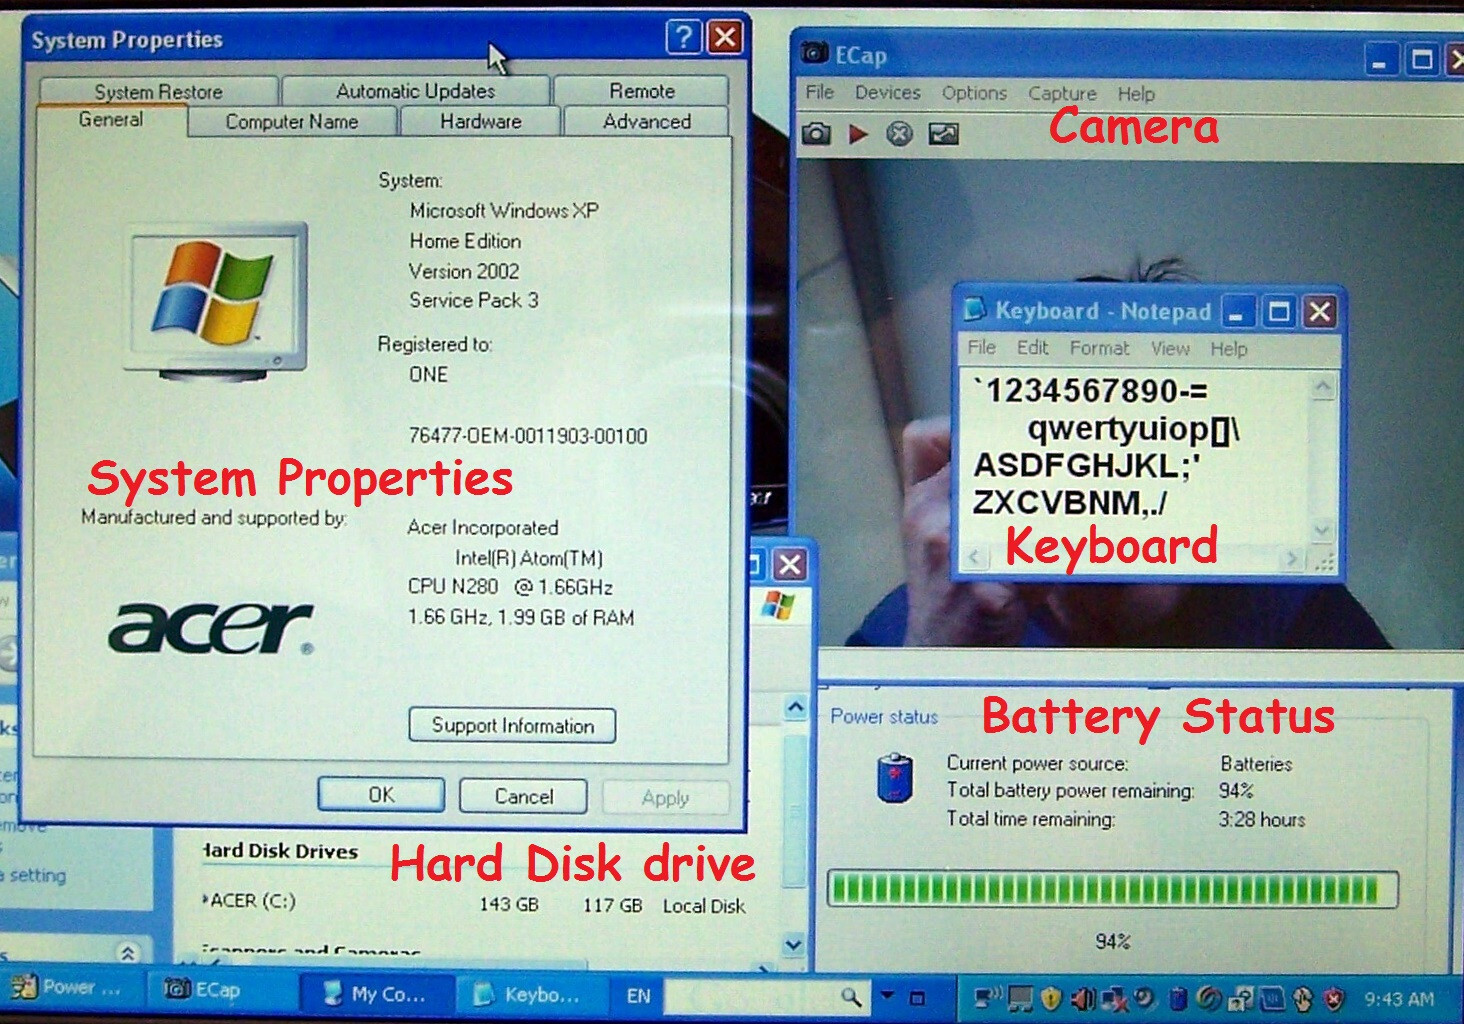
Task: Click the Apply button
Action: [x=665, y=797]
